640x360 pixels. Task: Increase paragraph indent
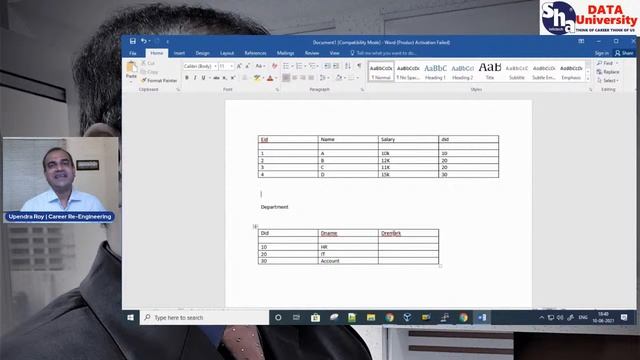(x=336, y=66)
